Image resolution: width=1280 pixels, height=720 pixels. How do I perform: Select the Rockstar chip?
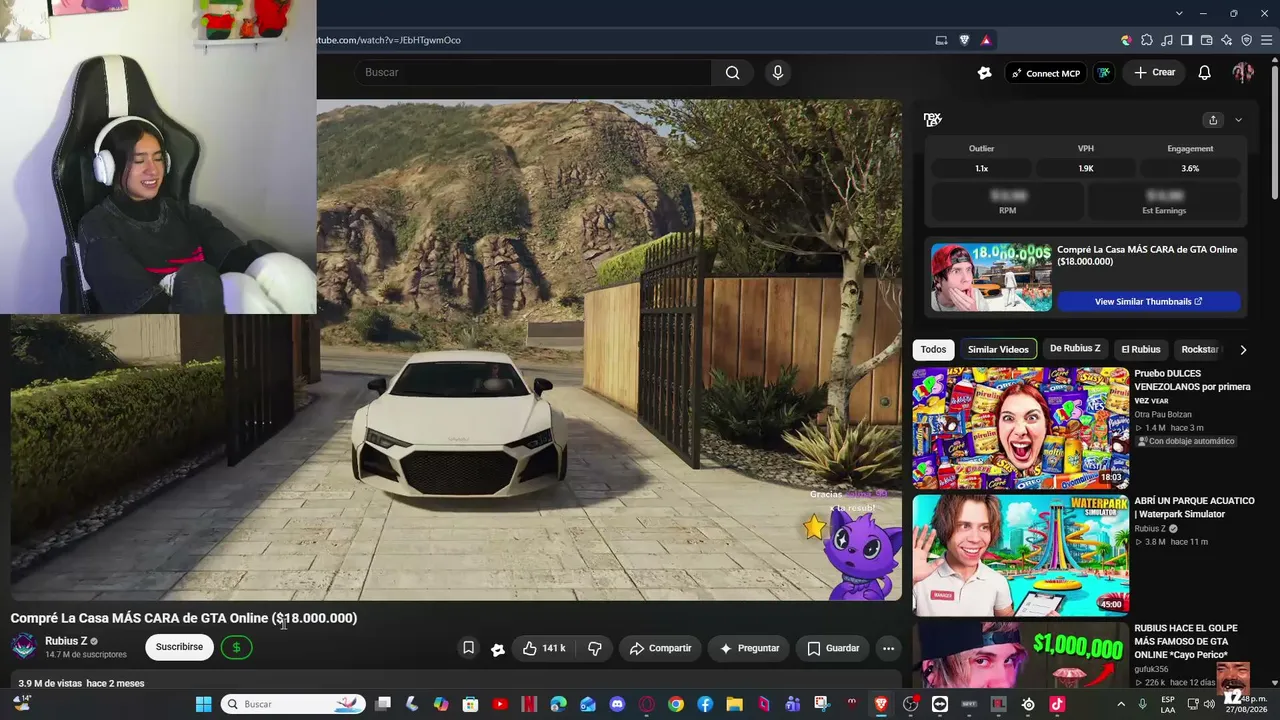1200,349
